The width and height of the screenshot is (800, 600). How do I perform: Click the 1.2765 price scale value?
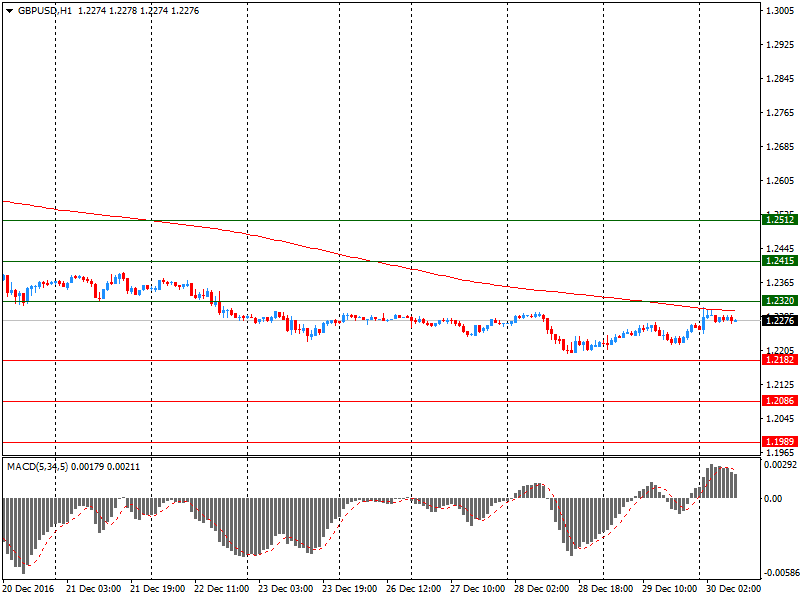tap(780, 113)
